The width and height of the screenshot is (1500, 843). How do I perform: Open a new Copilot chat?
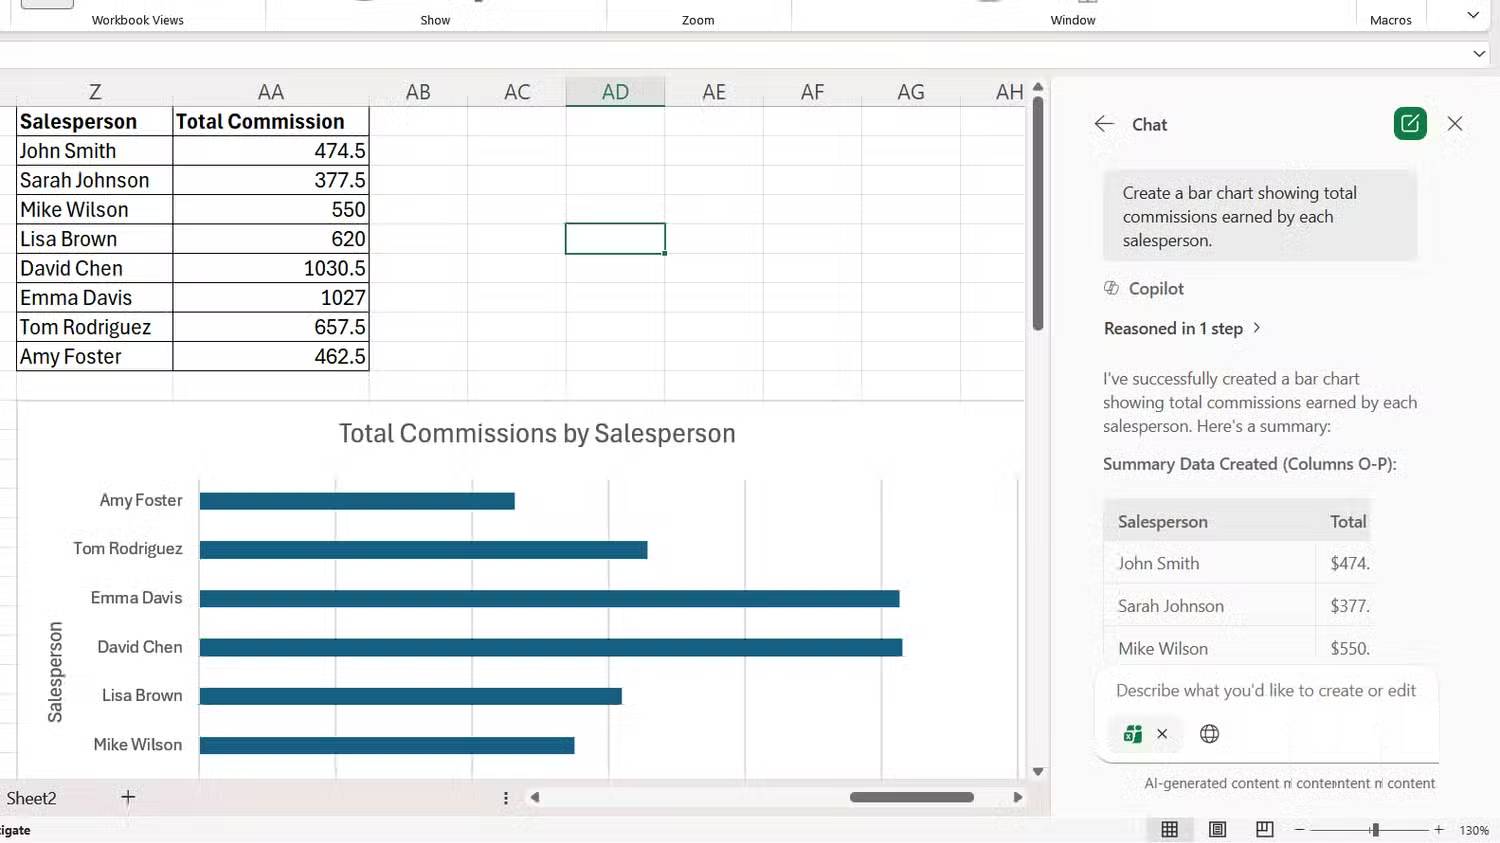[x=1409, y=123]
